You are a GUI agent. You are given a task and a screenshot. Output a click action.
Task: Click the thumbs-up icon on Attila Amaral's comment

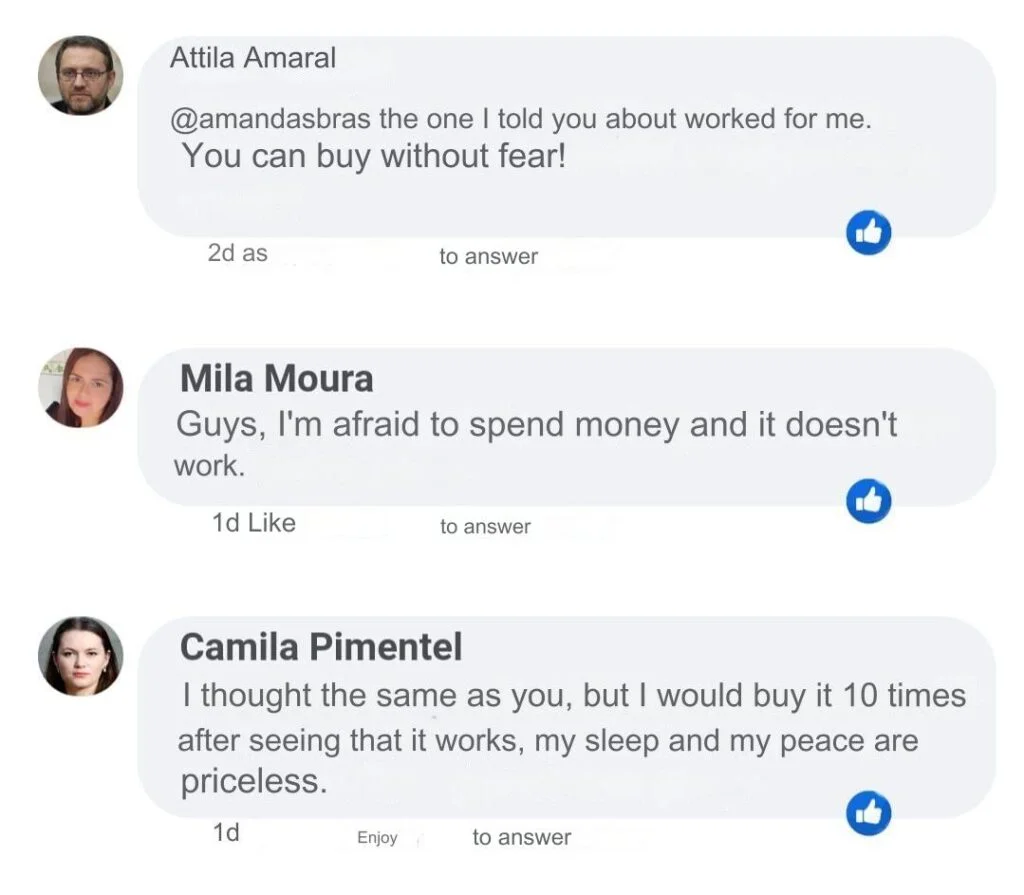pos(868,234)
